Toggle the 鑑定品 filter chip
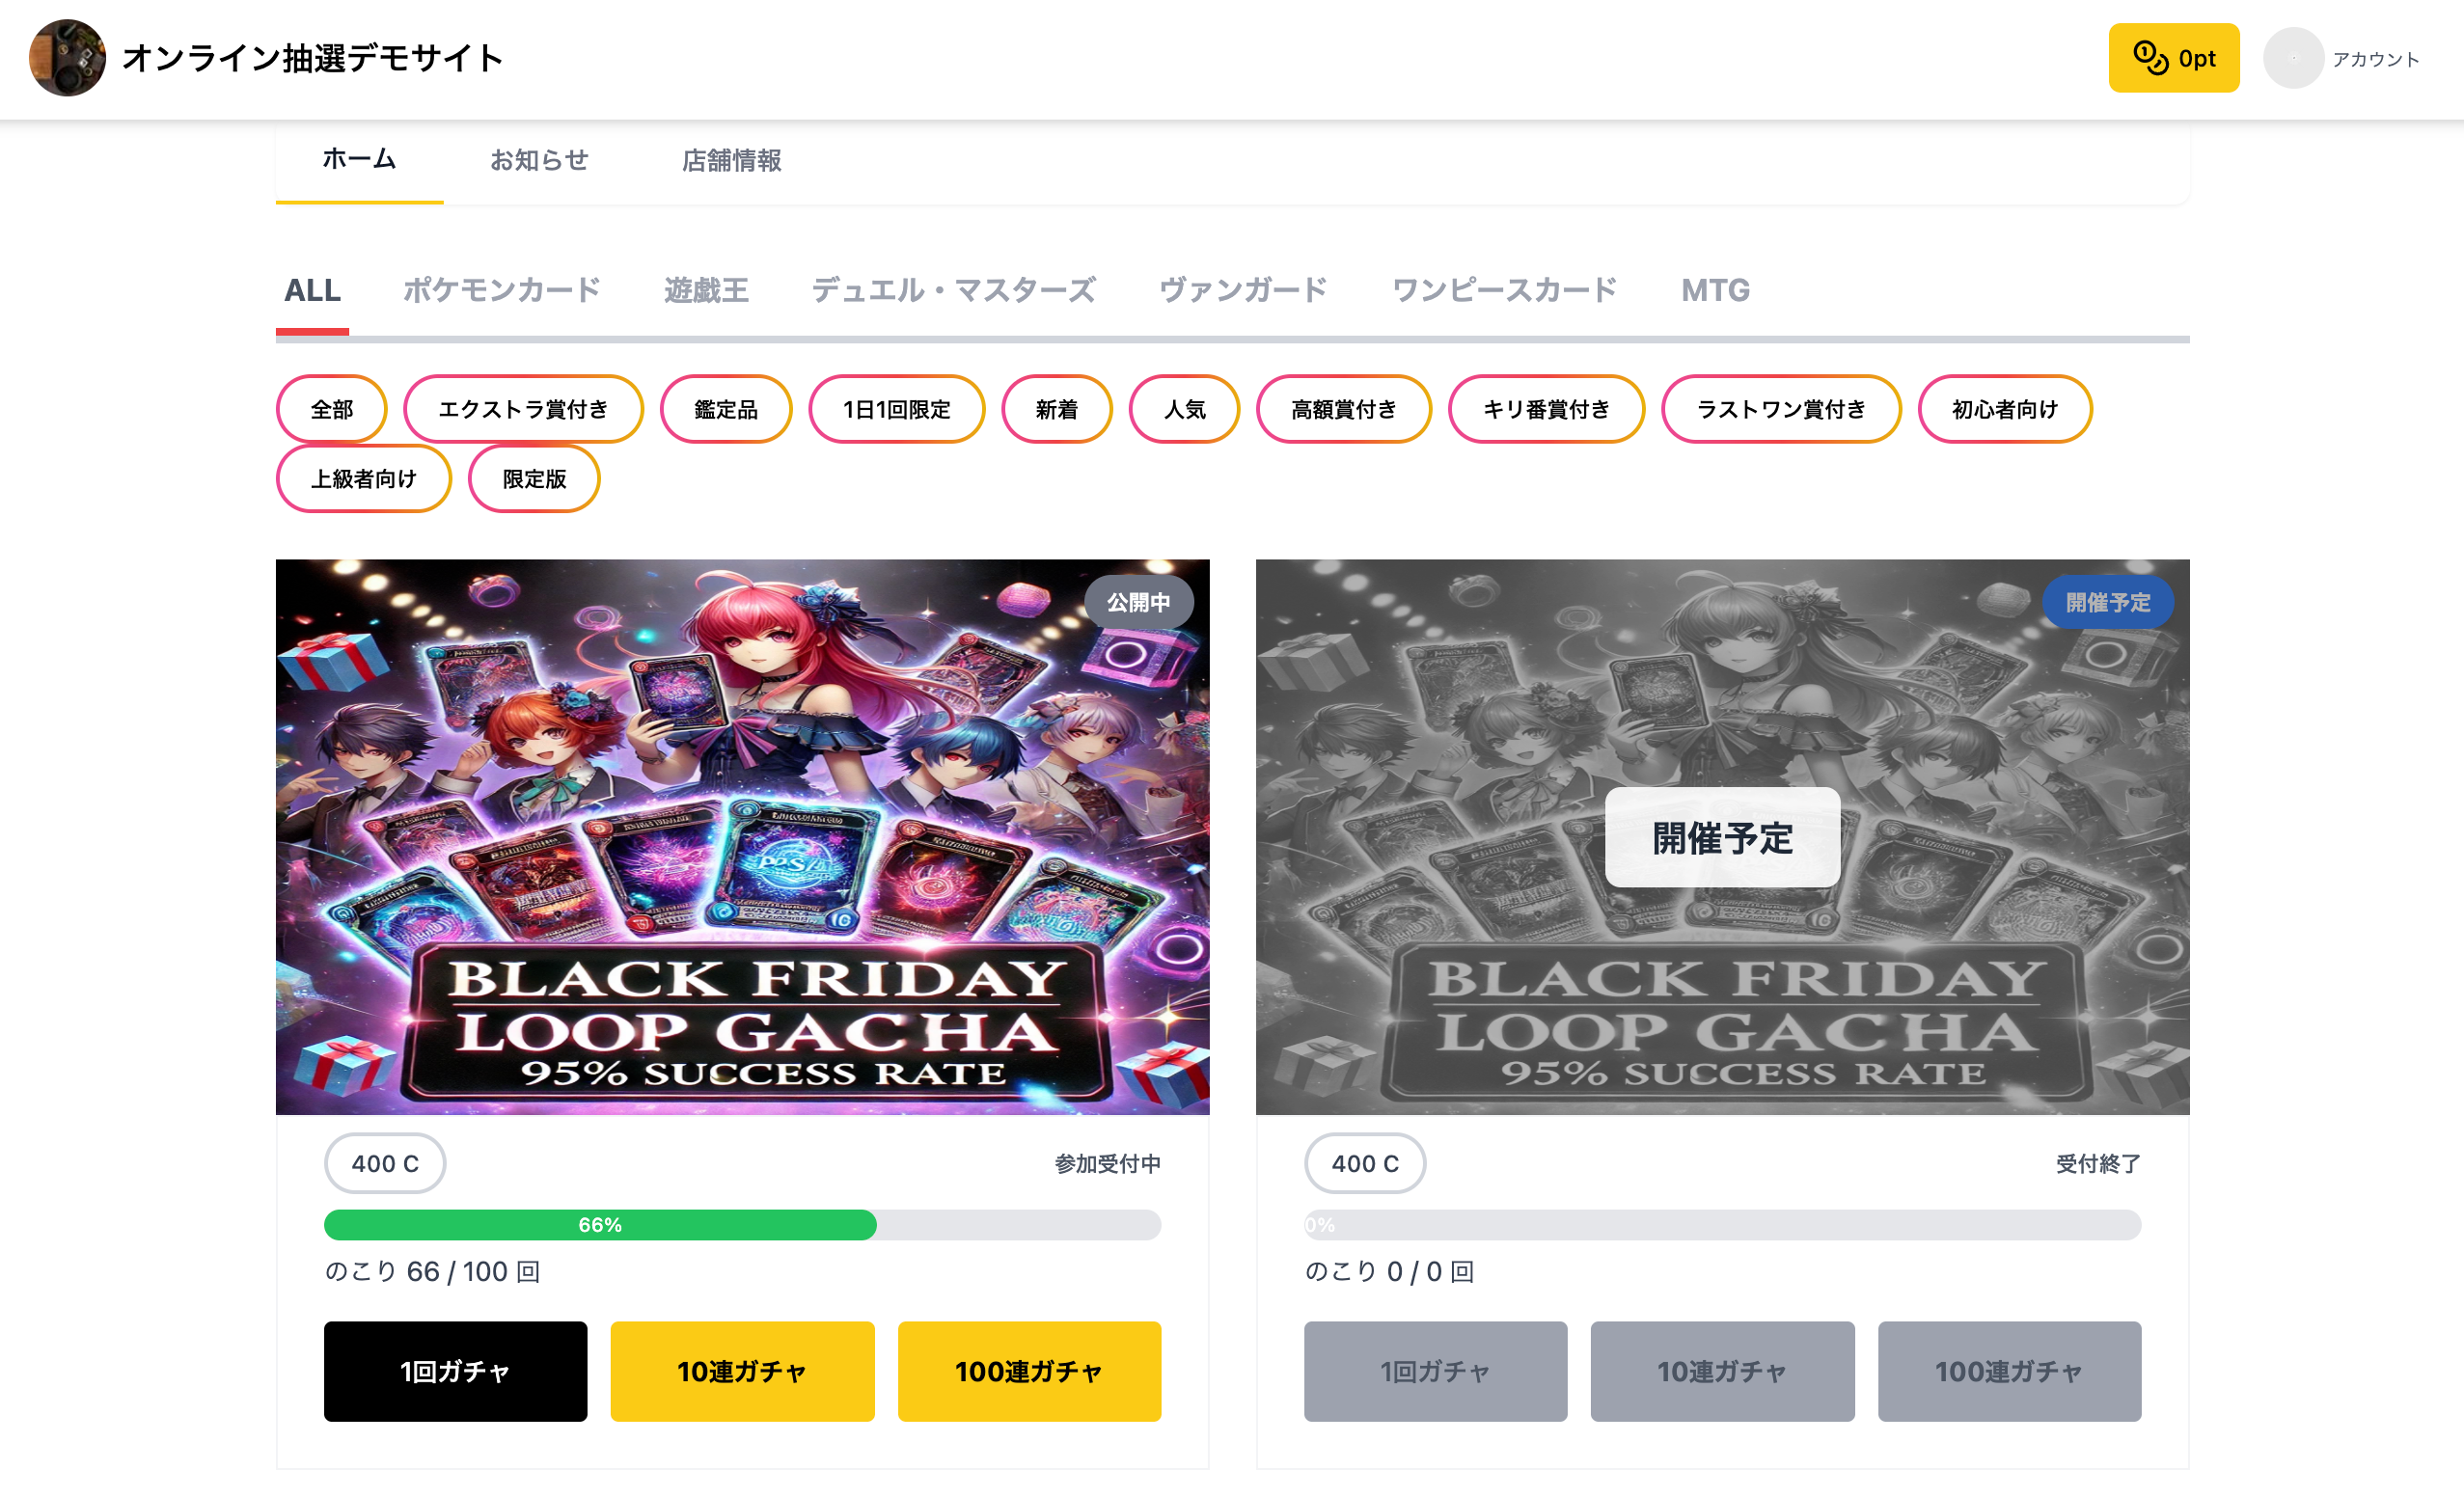 point(726,409)
